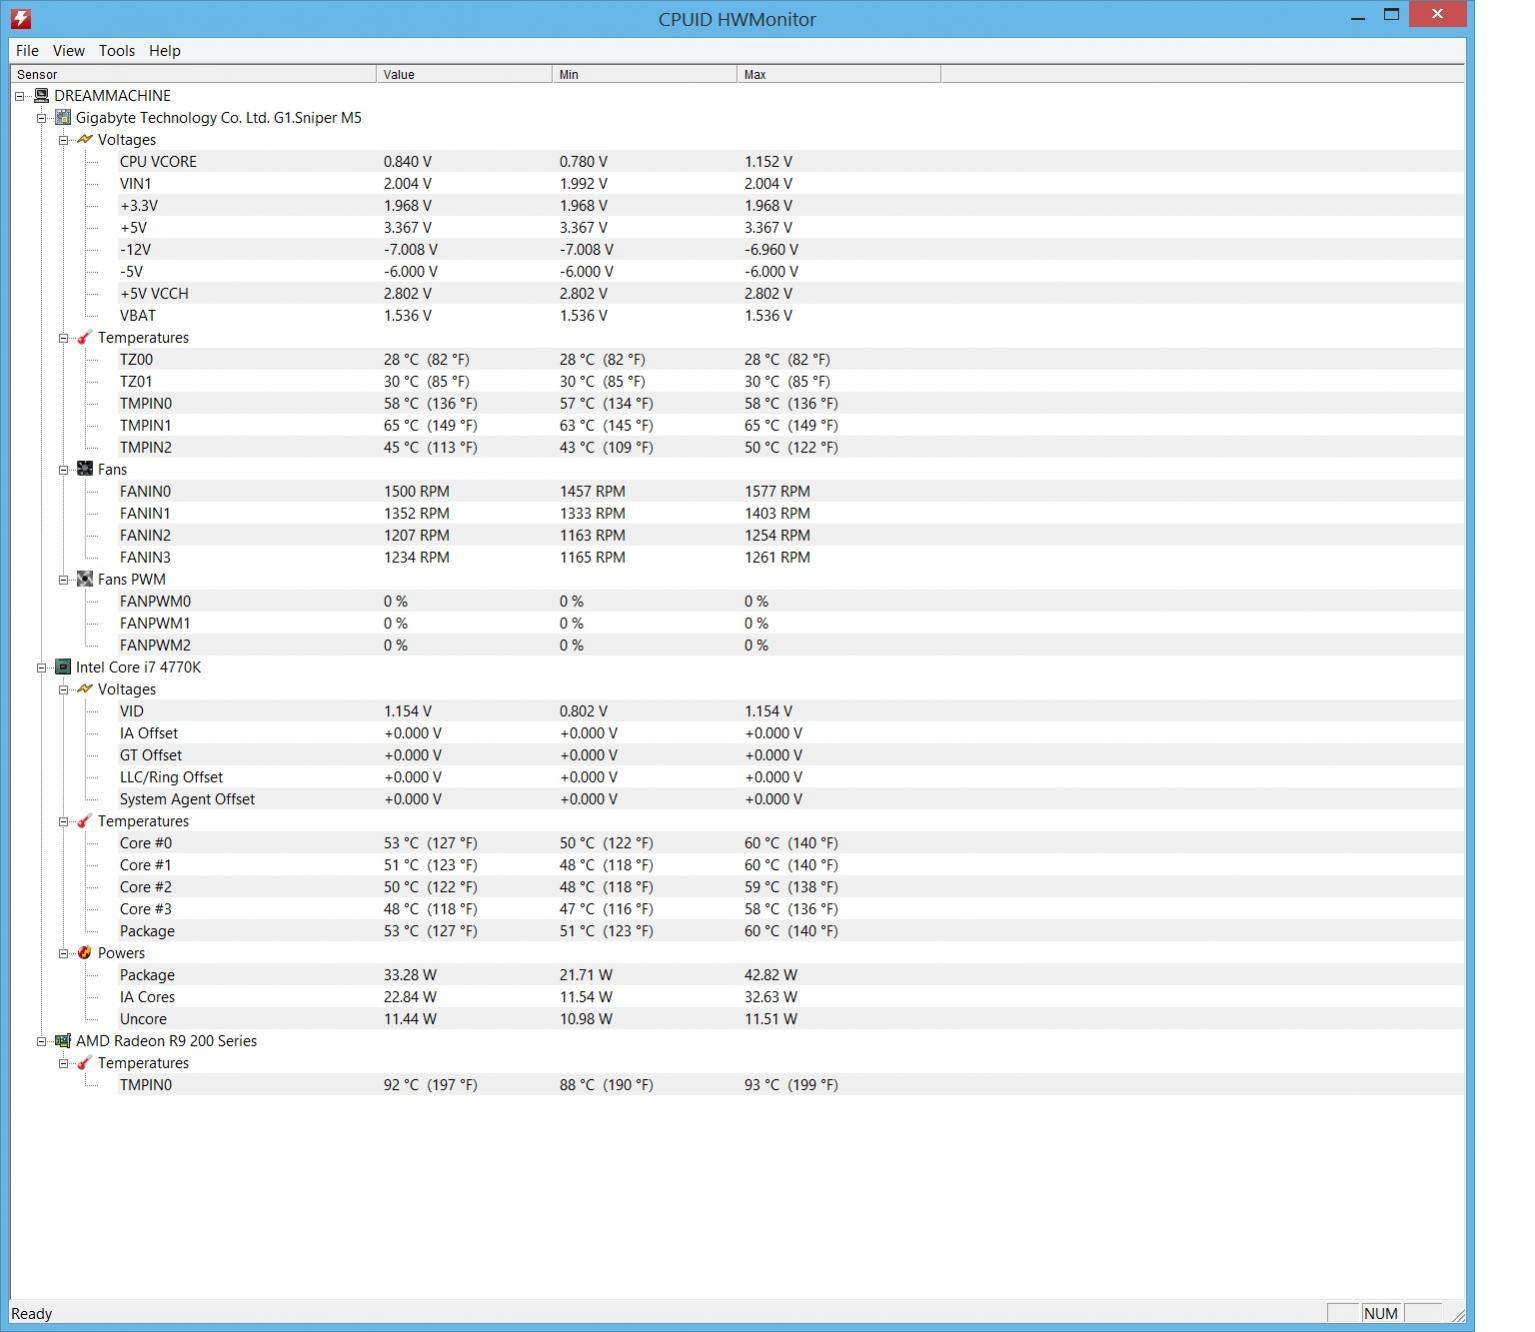Image resolution: width=1535 pixels, height=1332 pixels.
Task: Click the 42.82 W Package max value
Action: (x=771, y=975)
